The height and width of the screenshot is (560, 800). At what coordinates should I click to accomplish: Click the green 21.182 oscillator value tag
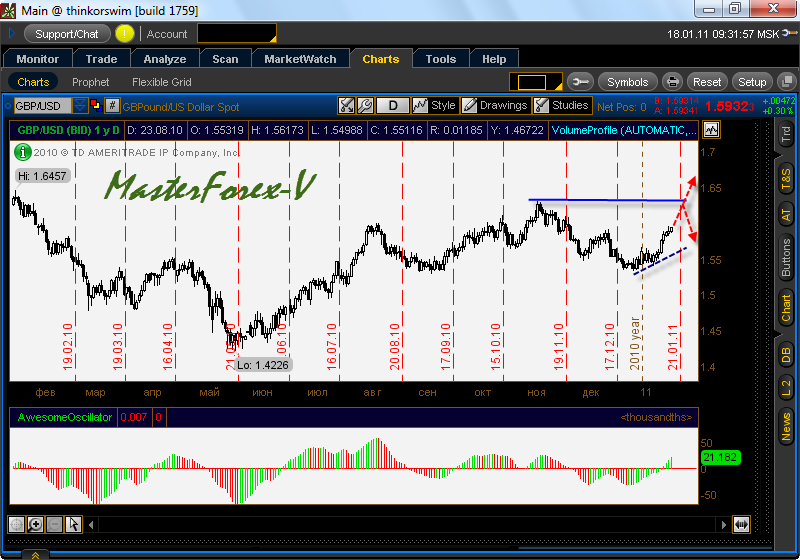pos(720,457)
